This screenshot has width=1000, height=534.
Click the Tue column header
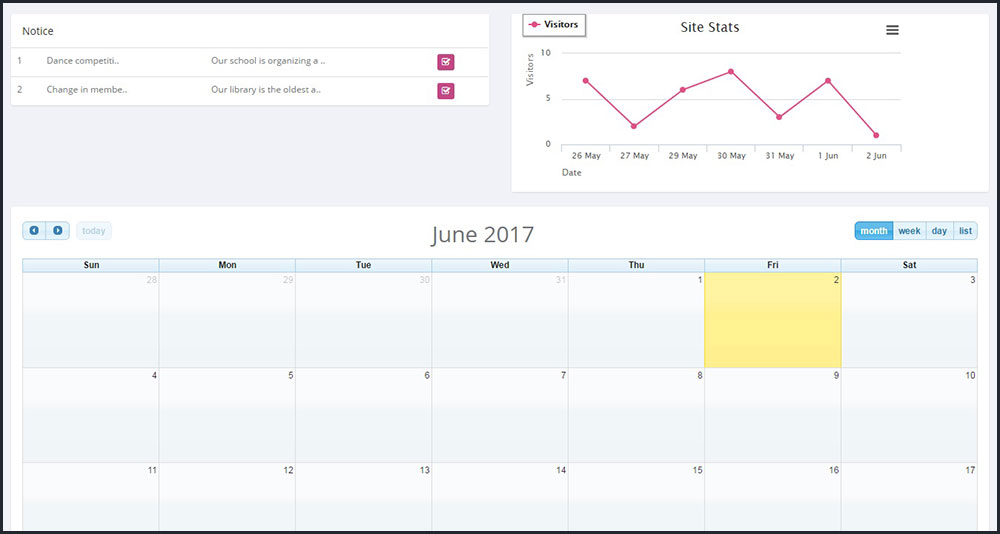point(364,265)
